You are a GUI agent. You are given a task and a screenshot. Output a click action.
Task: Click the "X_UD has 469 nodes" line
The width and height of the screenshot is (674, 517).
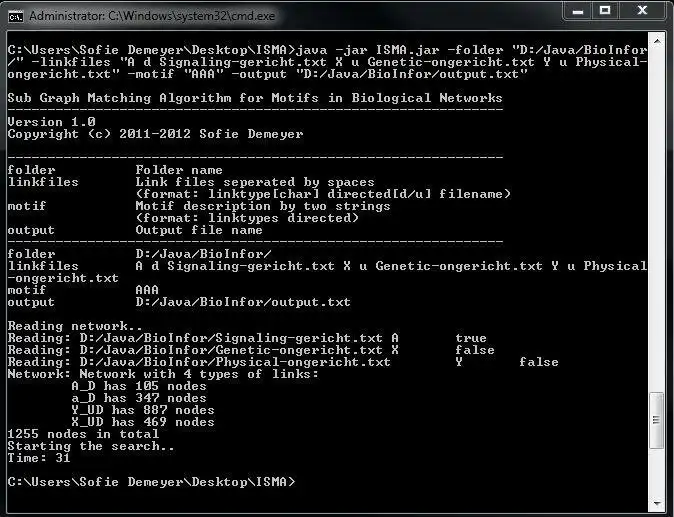point(143,422)
